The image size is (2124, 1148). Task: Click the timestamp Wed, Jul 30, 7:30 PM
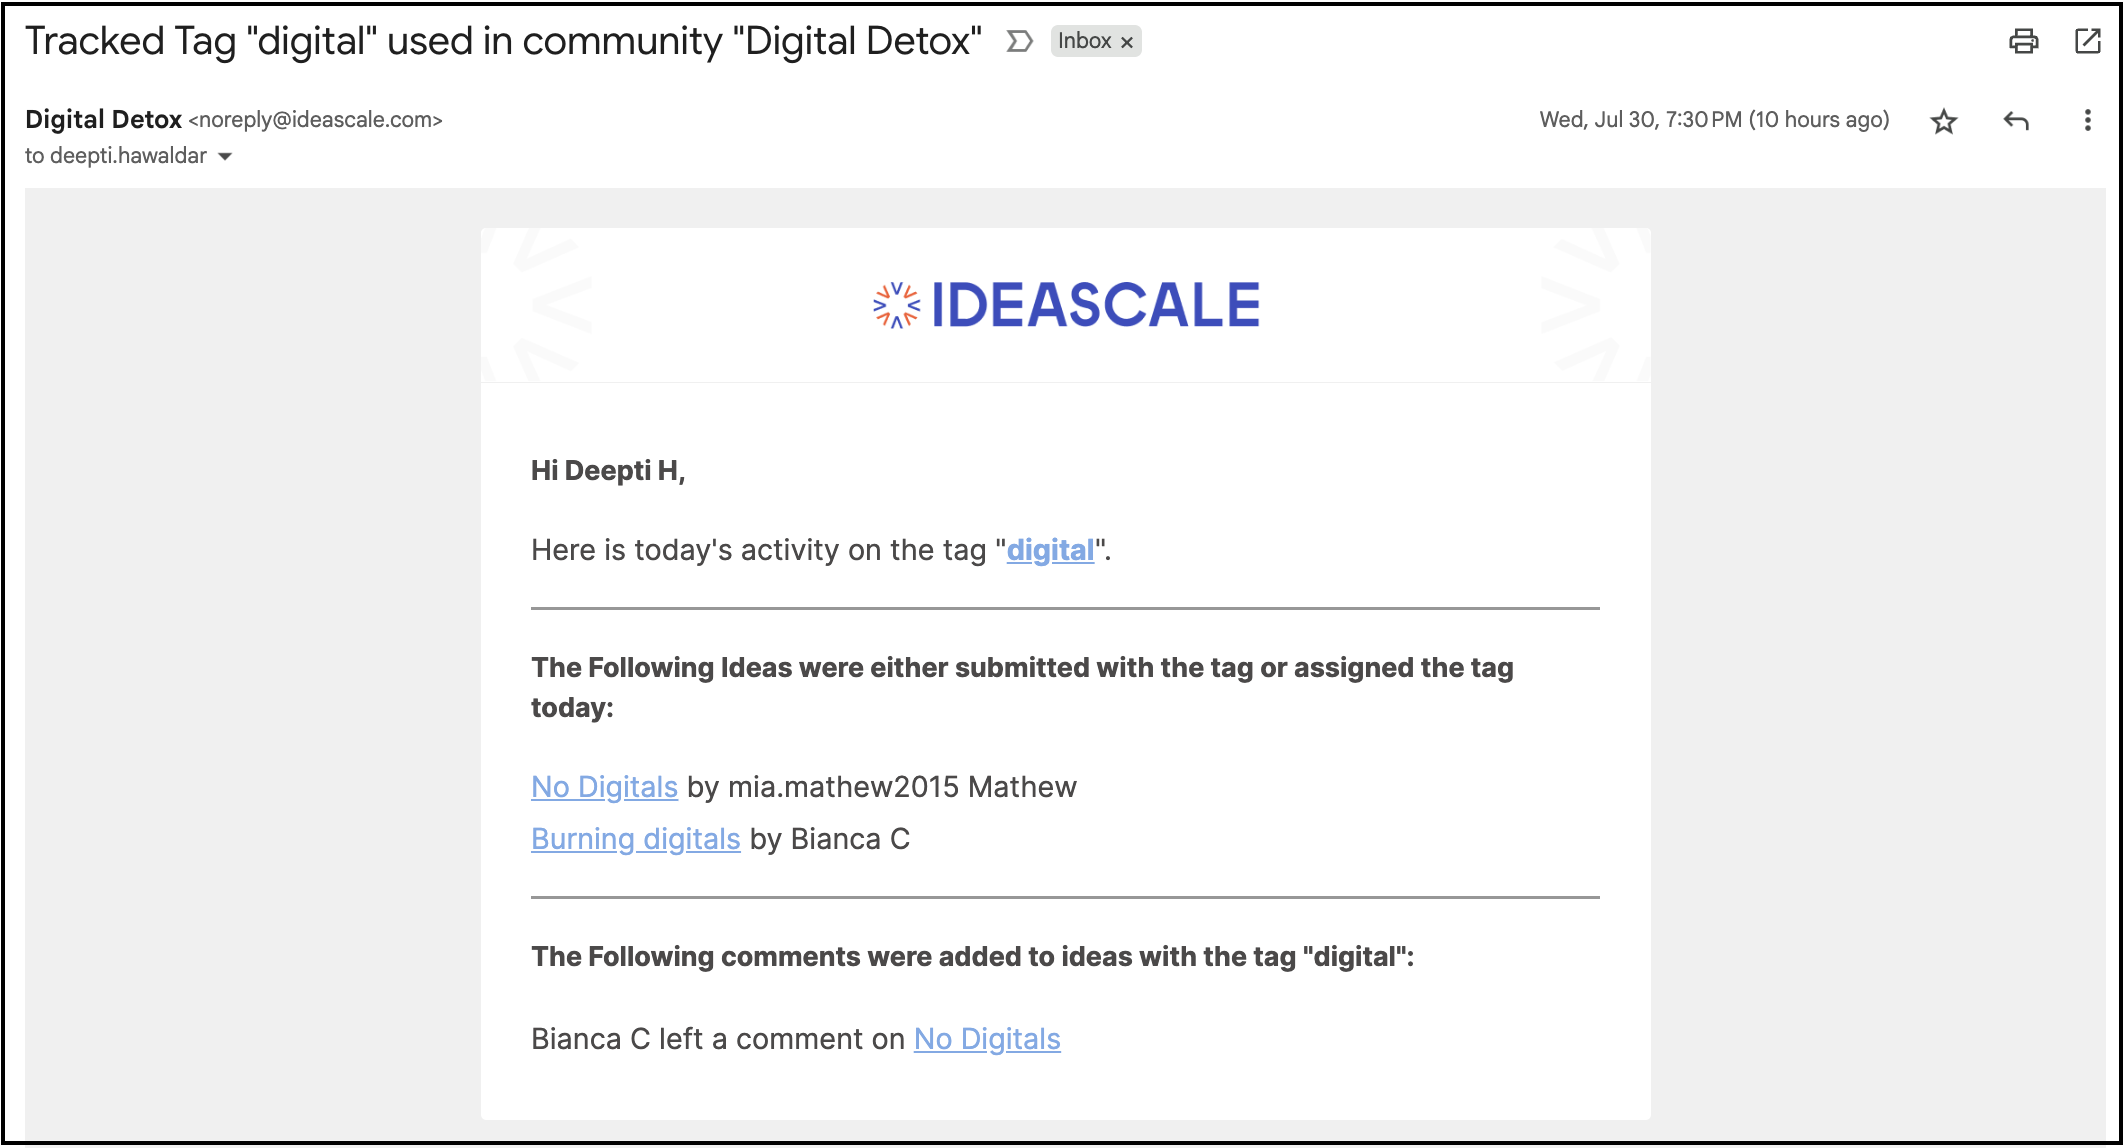click(x=1714, y=120)
